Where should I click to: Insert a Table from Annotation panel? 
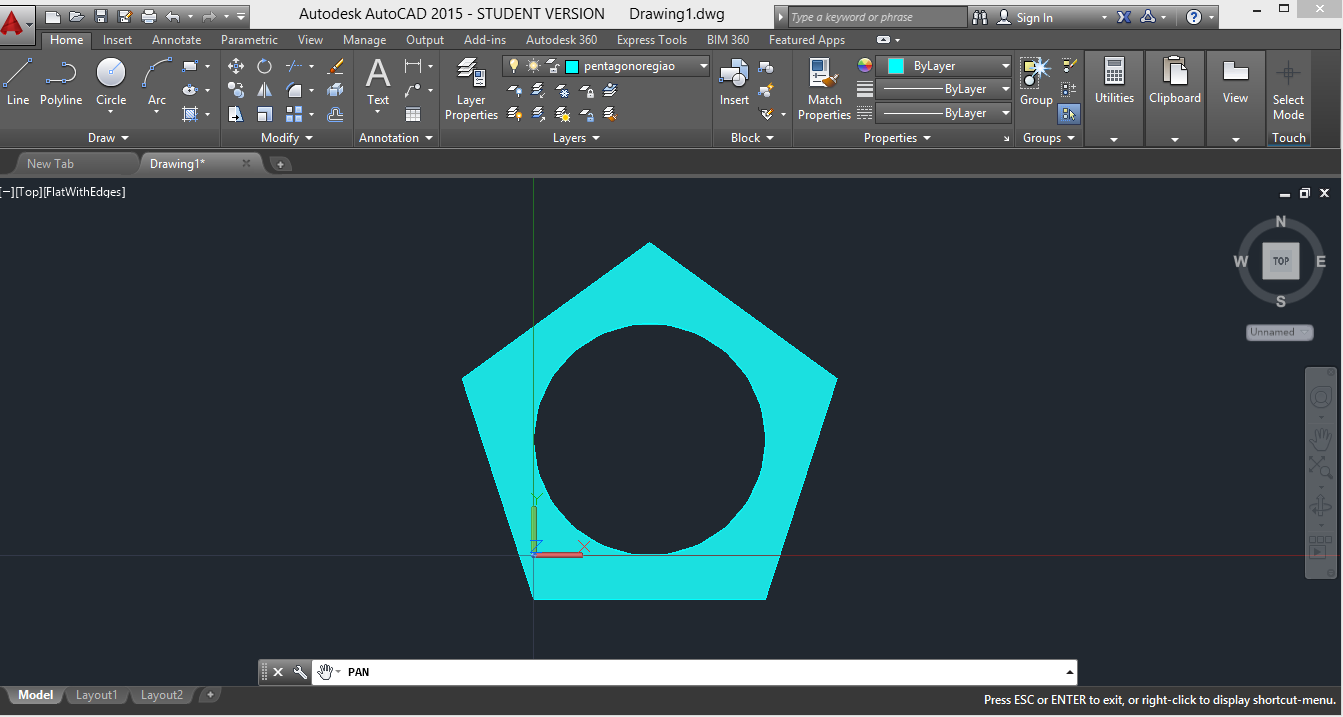click(413, 114)
